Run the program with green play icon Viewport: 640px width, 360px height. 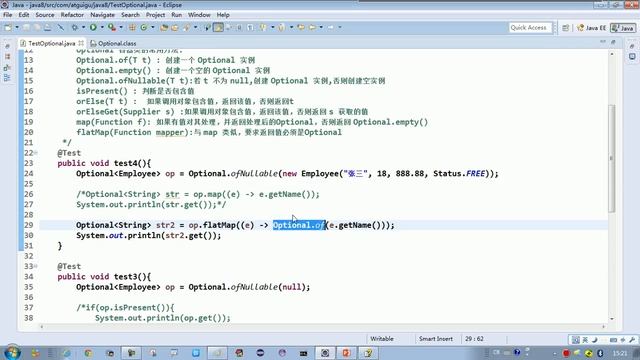[93, 27]
